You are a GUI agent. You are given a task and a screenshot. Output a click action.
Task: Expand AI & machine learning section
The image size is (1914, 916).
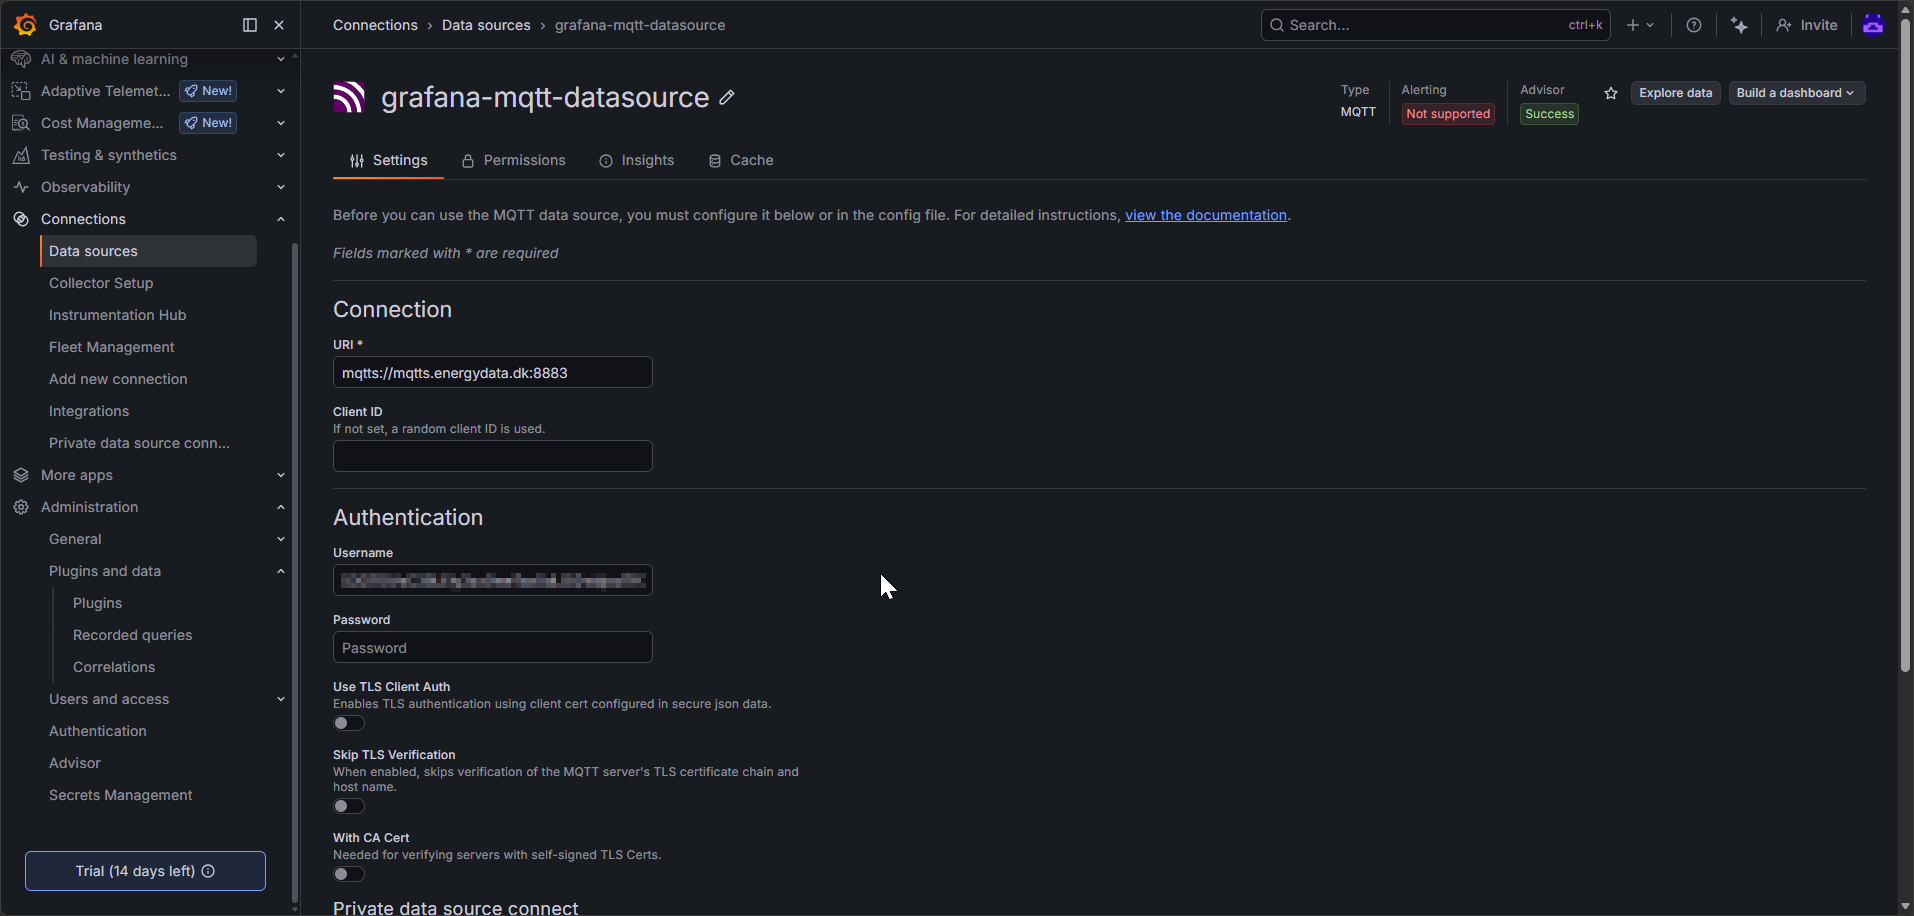tap(281, 59)
